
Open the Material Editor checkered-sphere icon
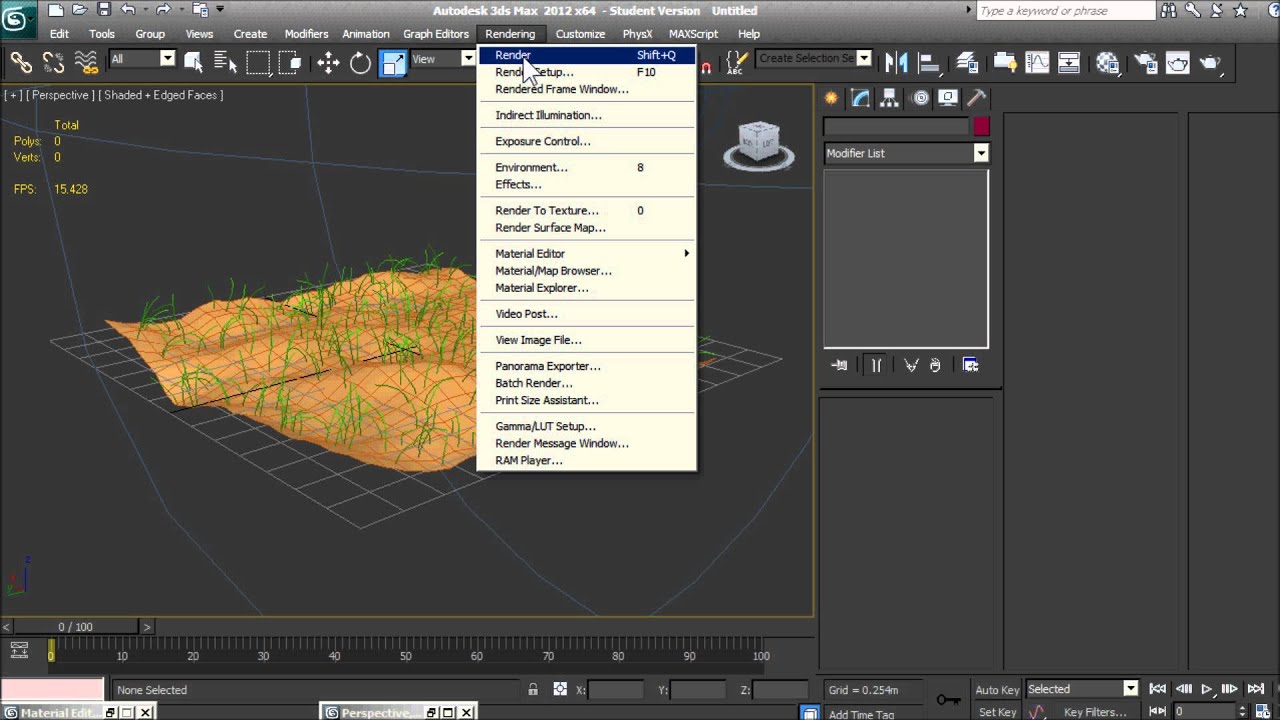pyautogui.click(x=1107, y=62)
